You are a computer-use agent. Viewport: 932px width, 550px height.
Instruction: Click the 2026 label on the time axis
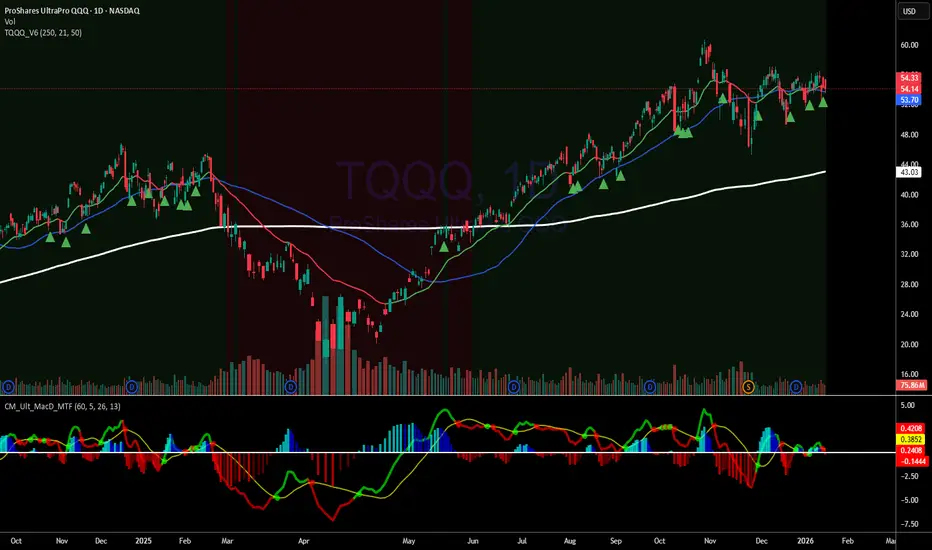click(x=805, y=541)
